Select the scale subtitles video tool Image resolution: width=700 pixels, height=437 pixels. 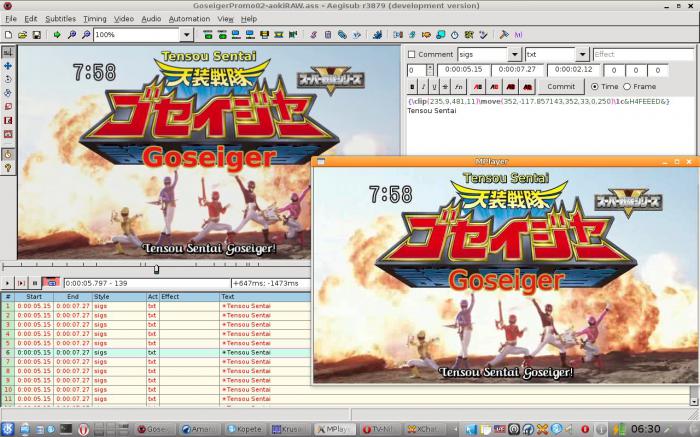pos(8,107)
